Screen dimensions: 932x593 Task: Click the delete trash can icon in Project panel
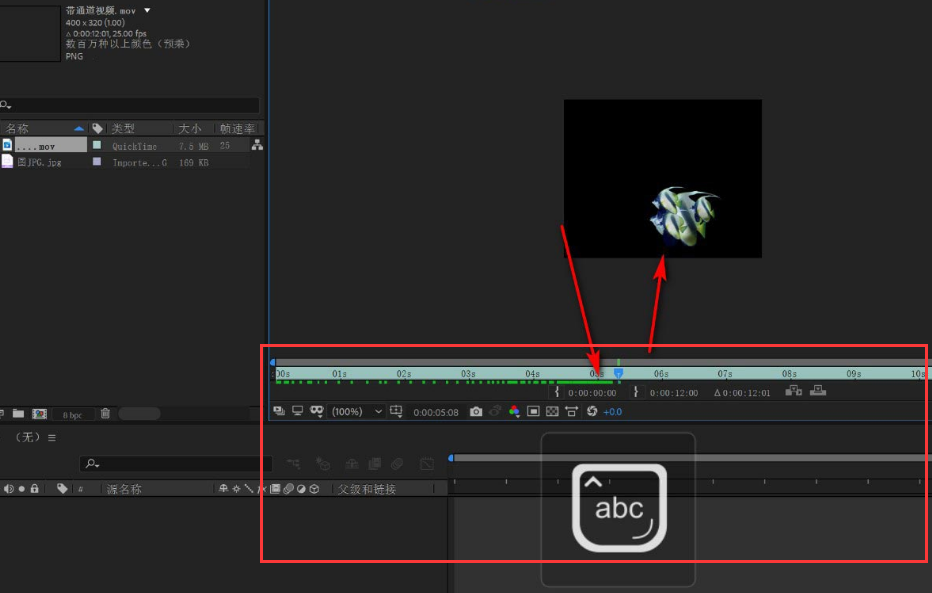click(105, 413)
